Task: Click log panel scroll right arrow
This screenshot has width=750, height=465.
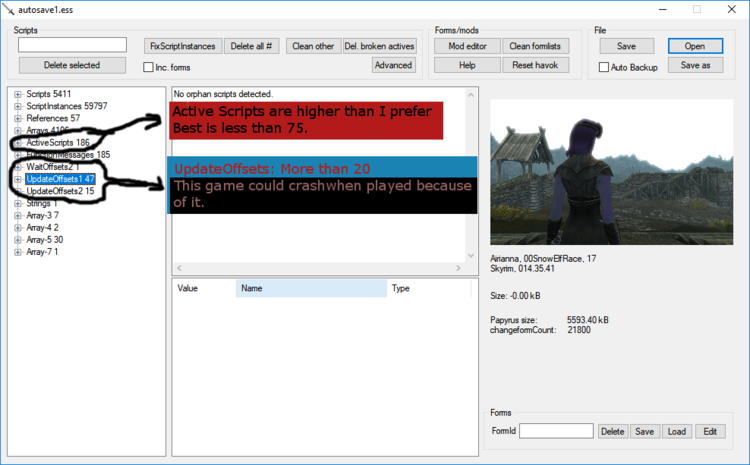Action: (x=458, y=268)
